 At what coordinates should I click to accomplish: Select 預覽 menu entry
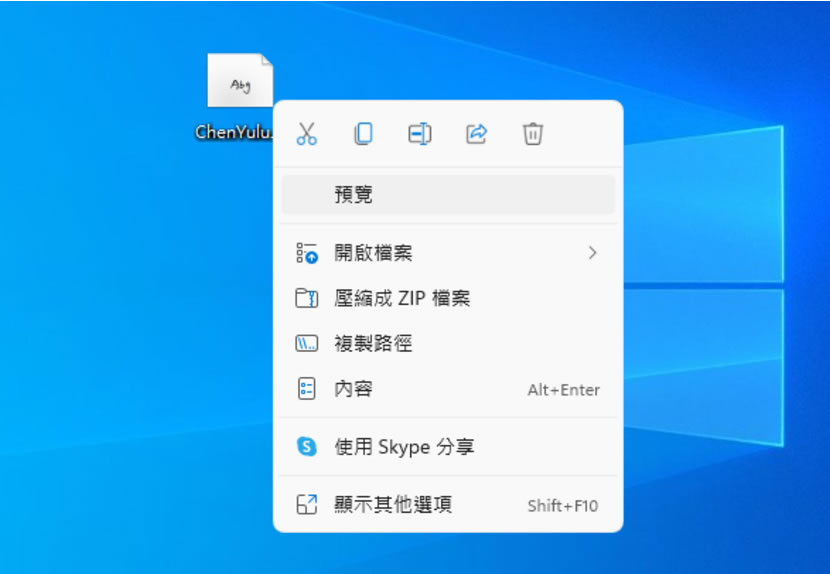tap(448, 195)
